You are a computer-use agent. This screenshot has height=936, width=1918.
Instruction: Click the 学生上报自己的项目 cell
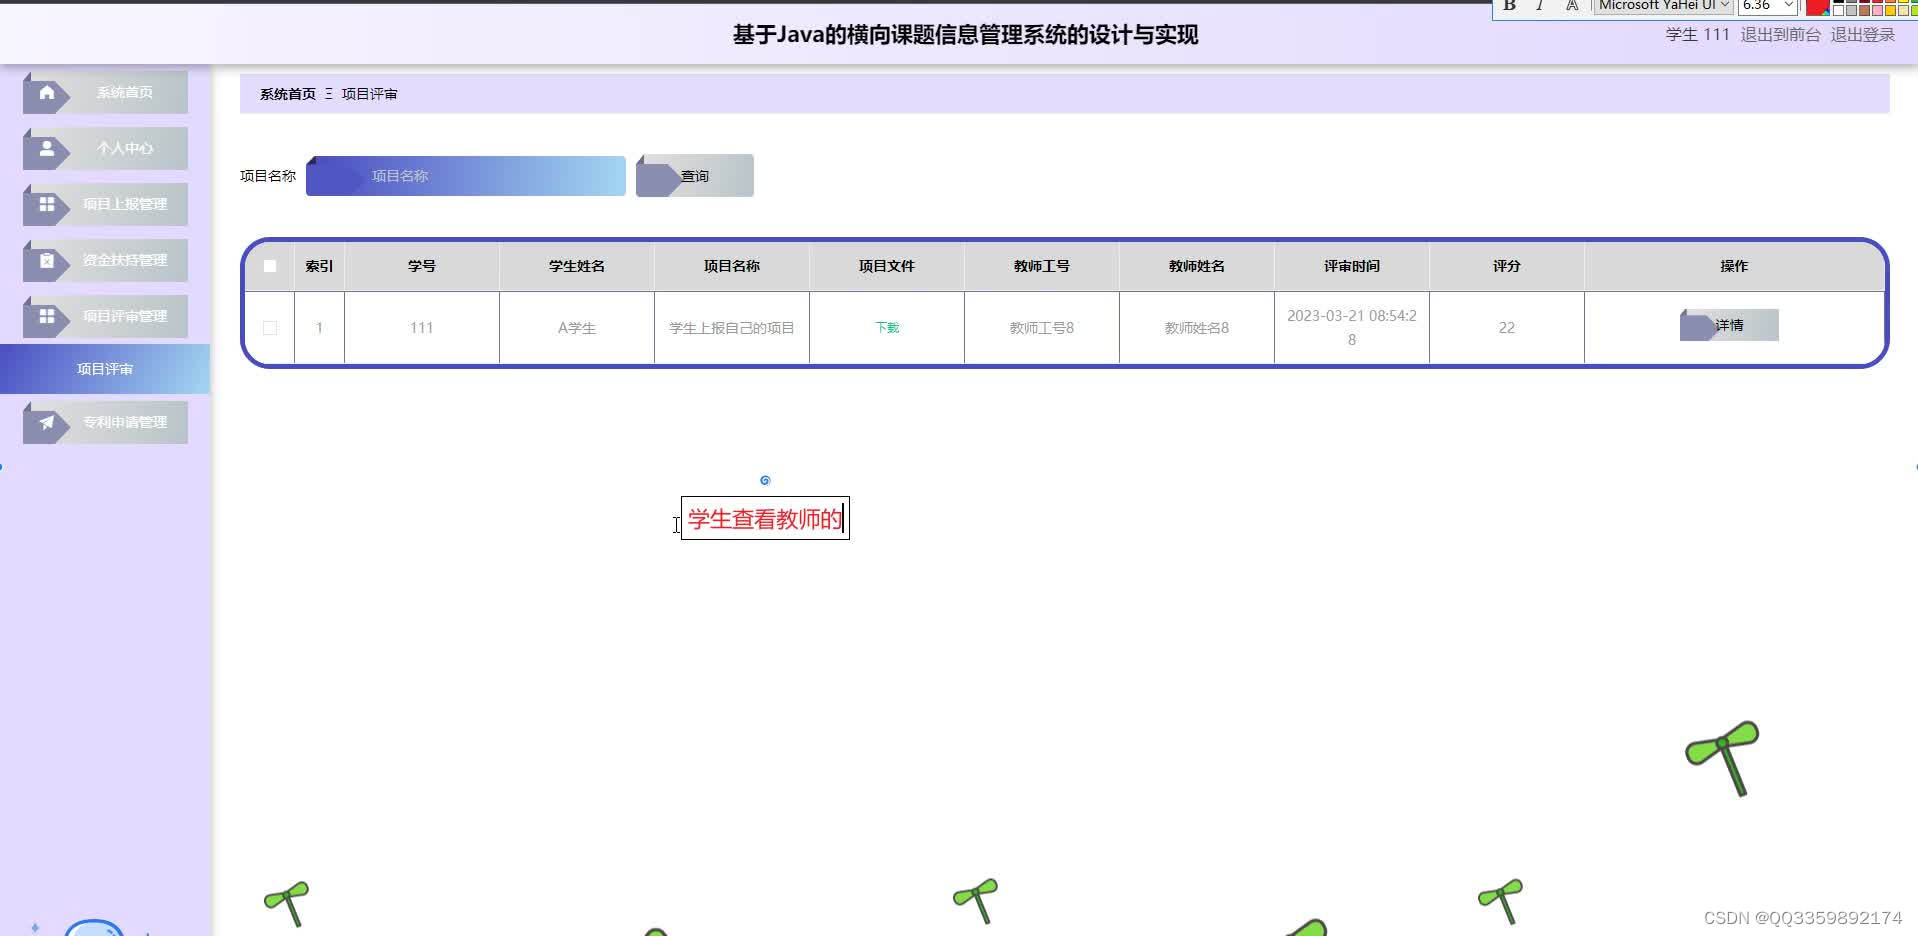[x=732, y=328]
